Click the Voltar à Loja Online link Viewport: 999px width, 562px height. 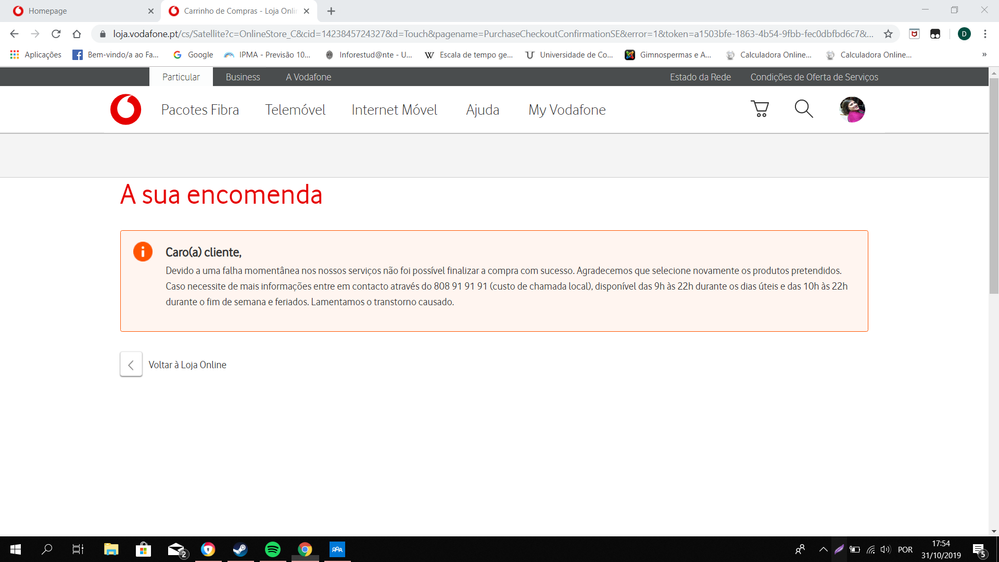[x=187, y=365]
